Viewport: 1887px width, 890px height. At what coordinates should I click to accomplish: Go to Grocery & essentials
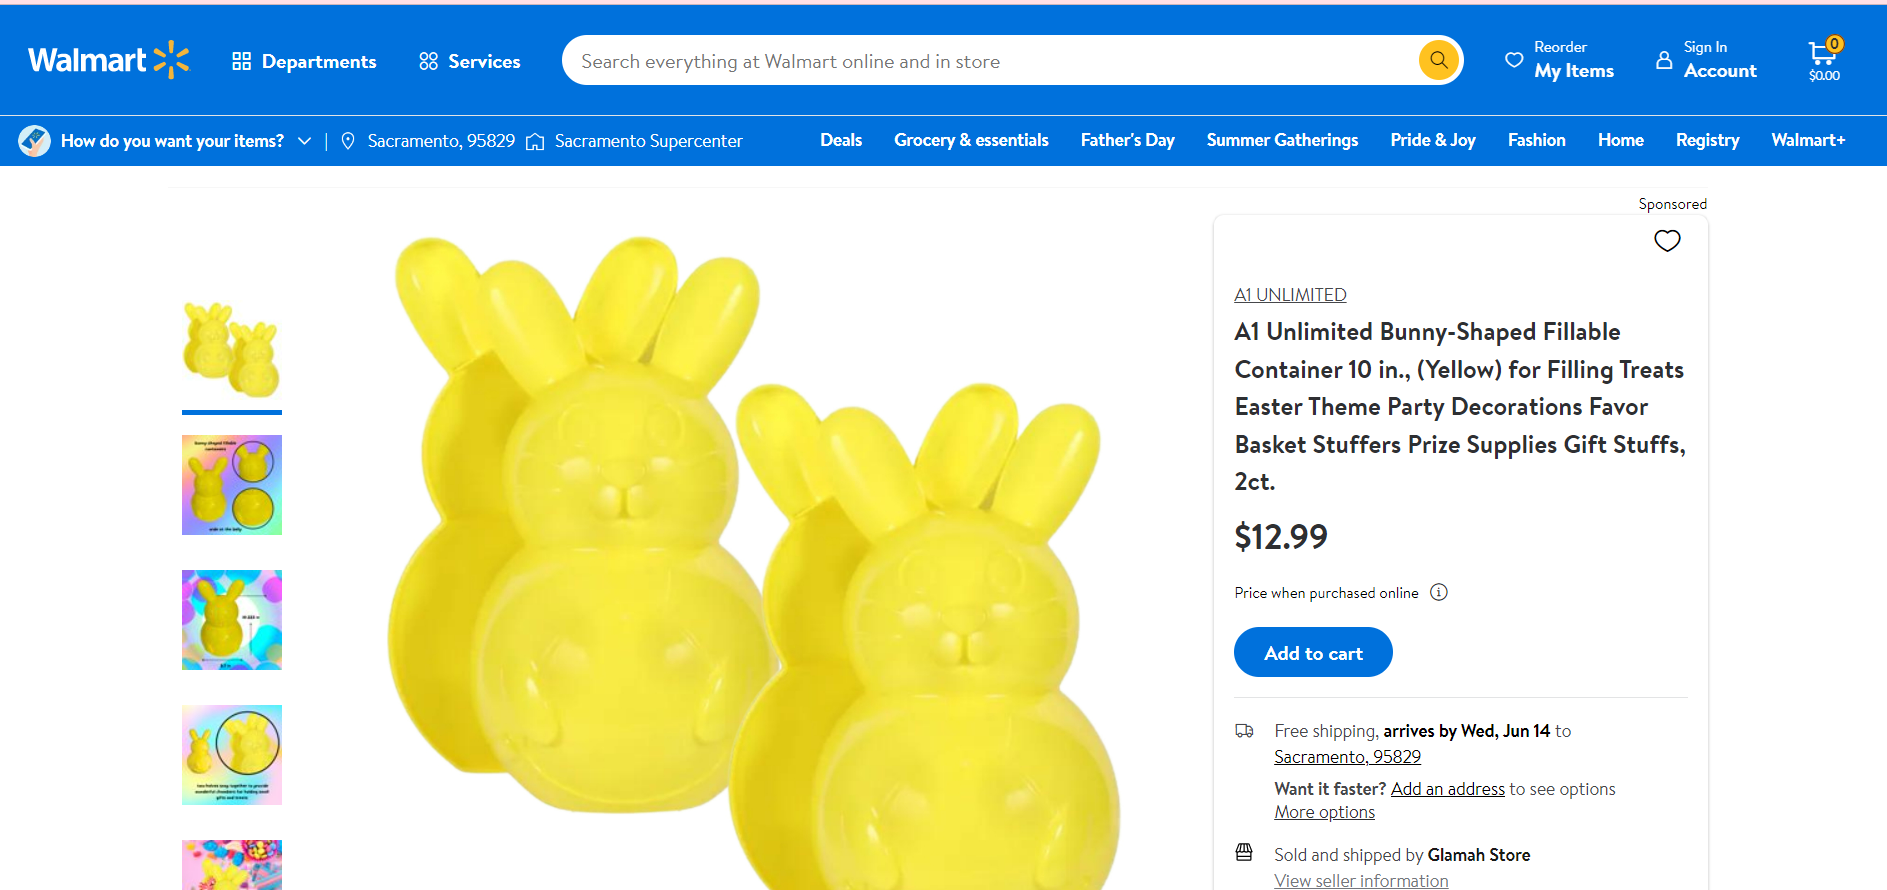pyautogui.click(x=970, y=140)
